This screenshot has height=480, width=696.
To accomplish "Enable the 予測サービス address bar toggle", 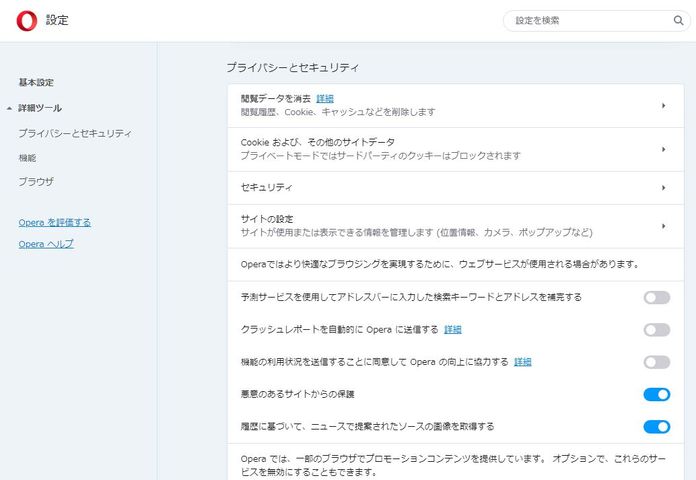I will 656,297.
